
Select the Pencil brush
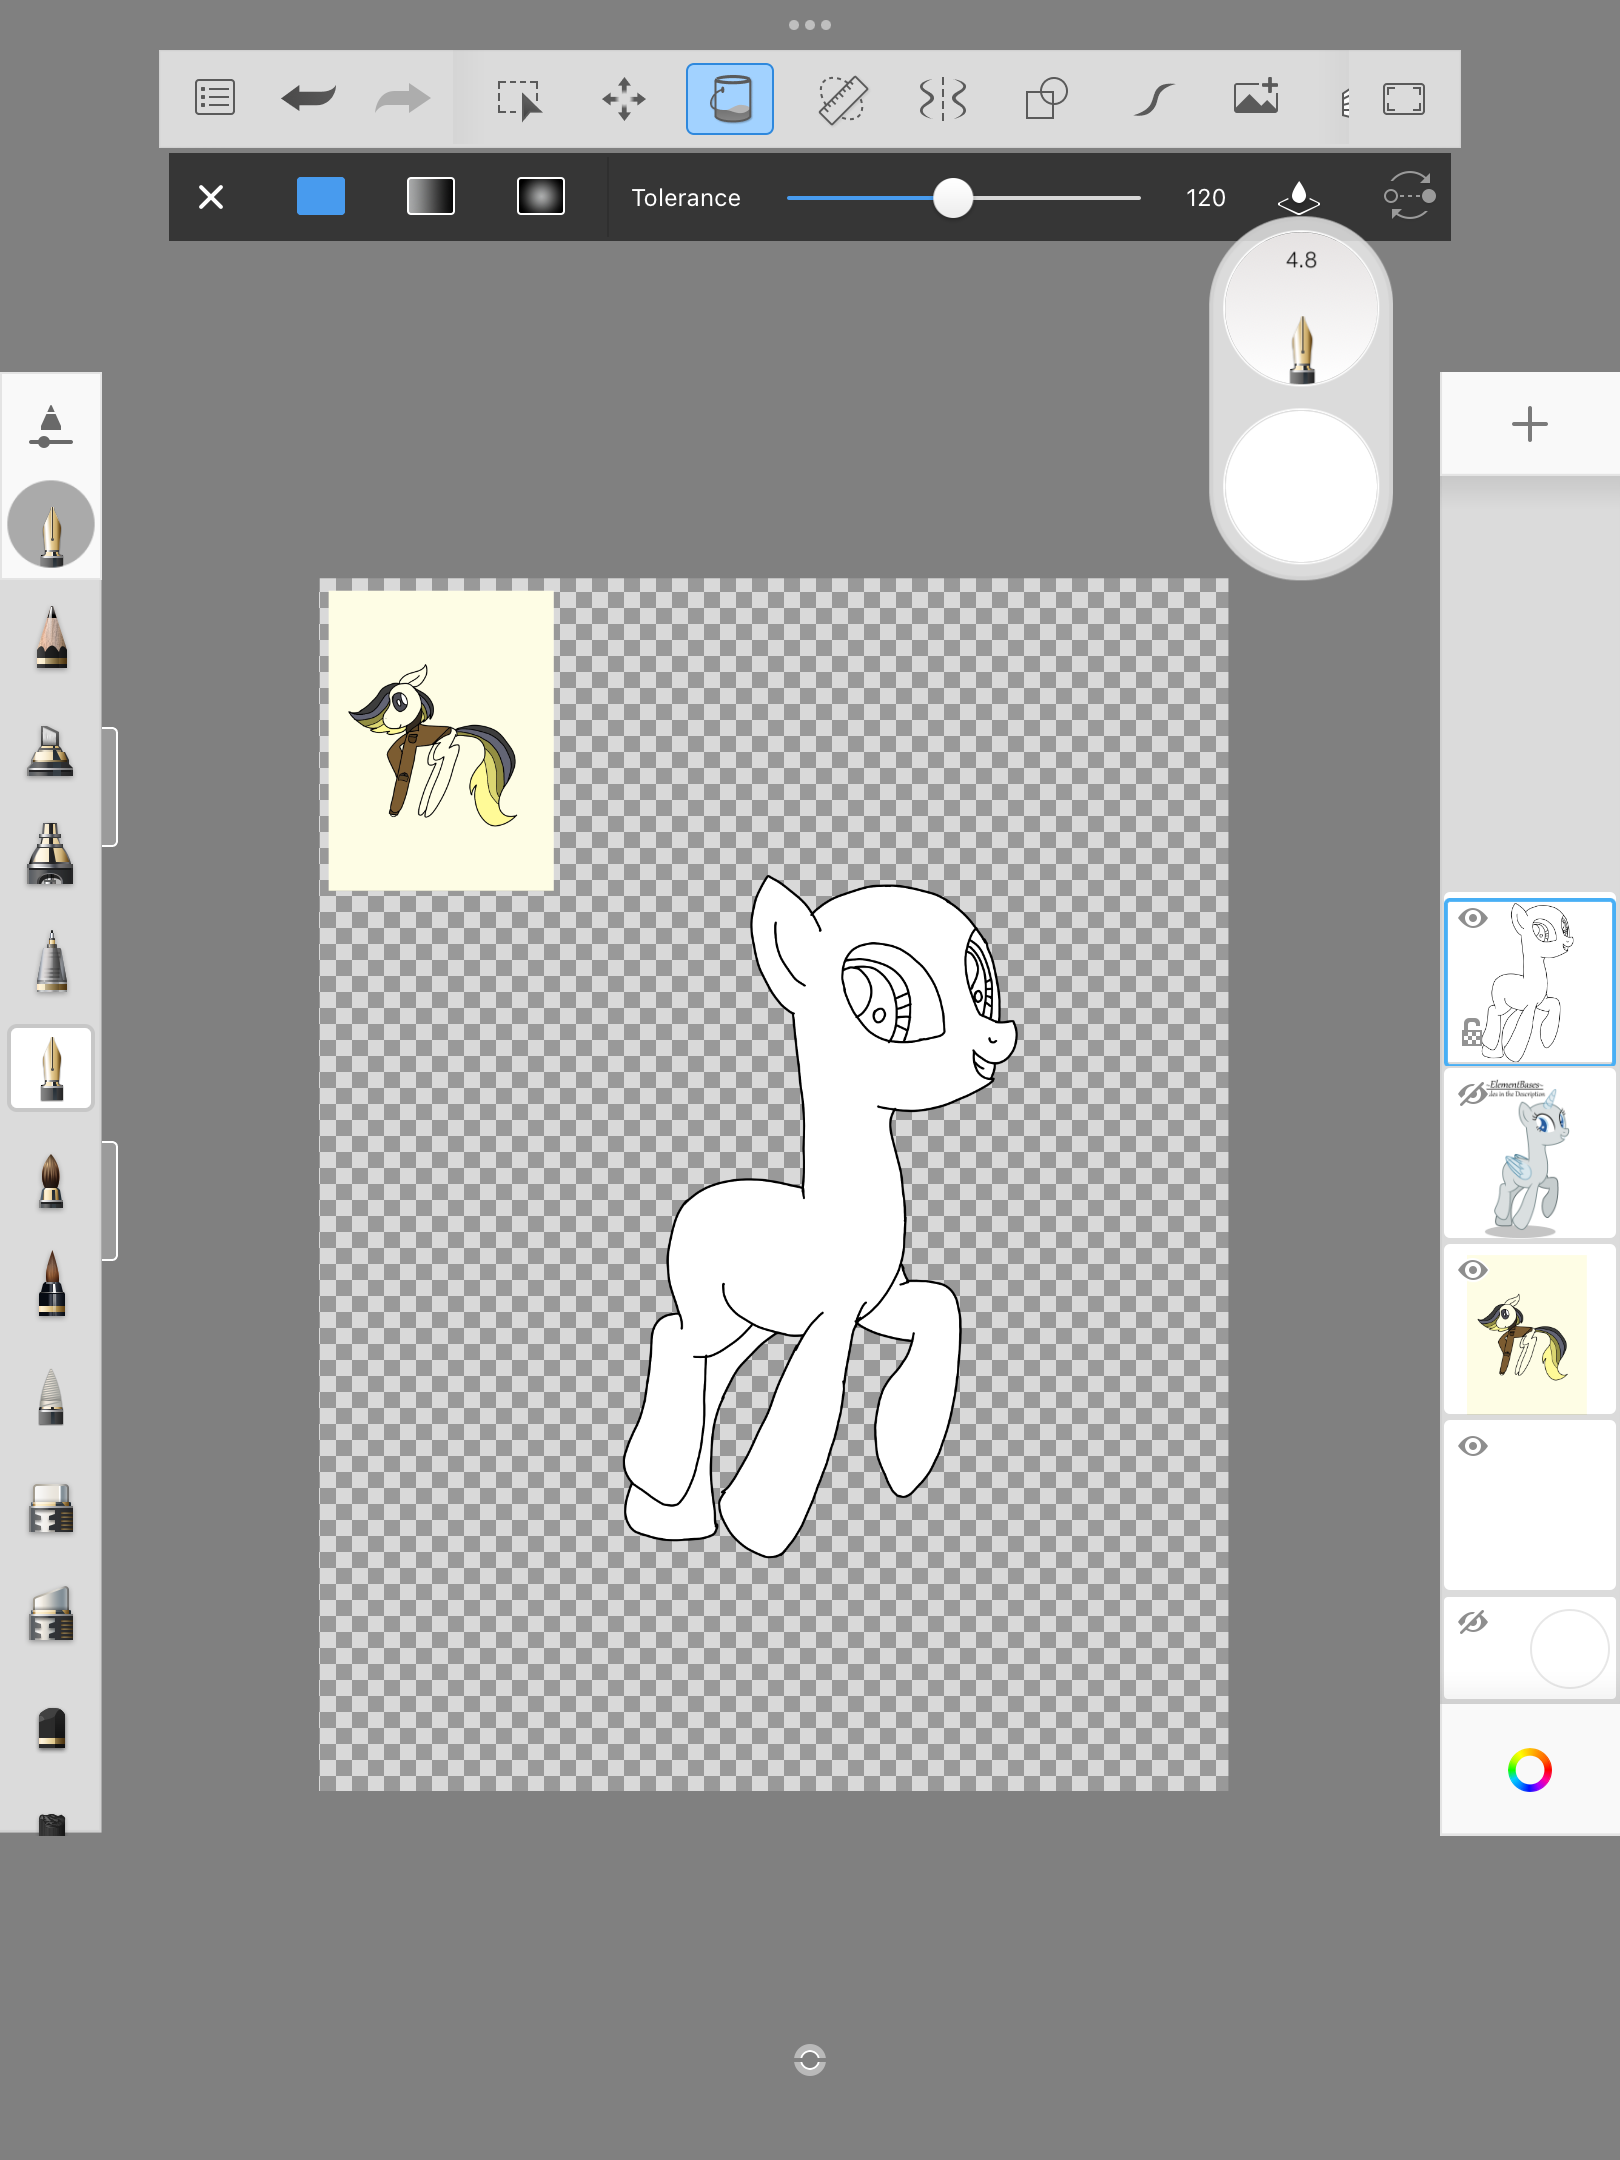51,637
